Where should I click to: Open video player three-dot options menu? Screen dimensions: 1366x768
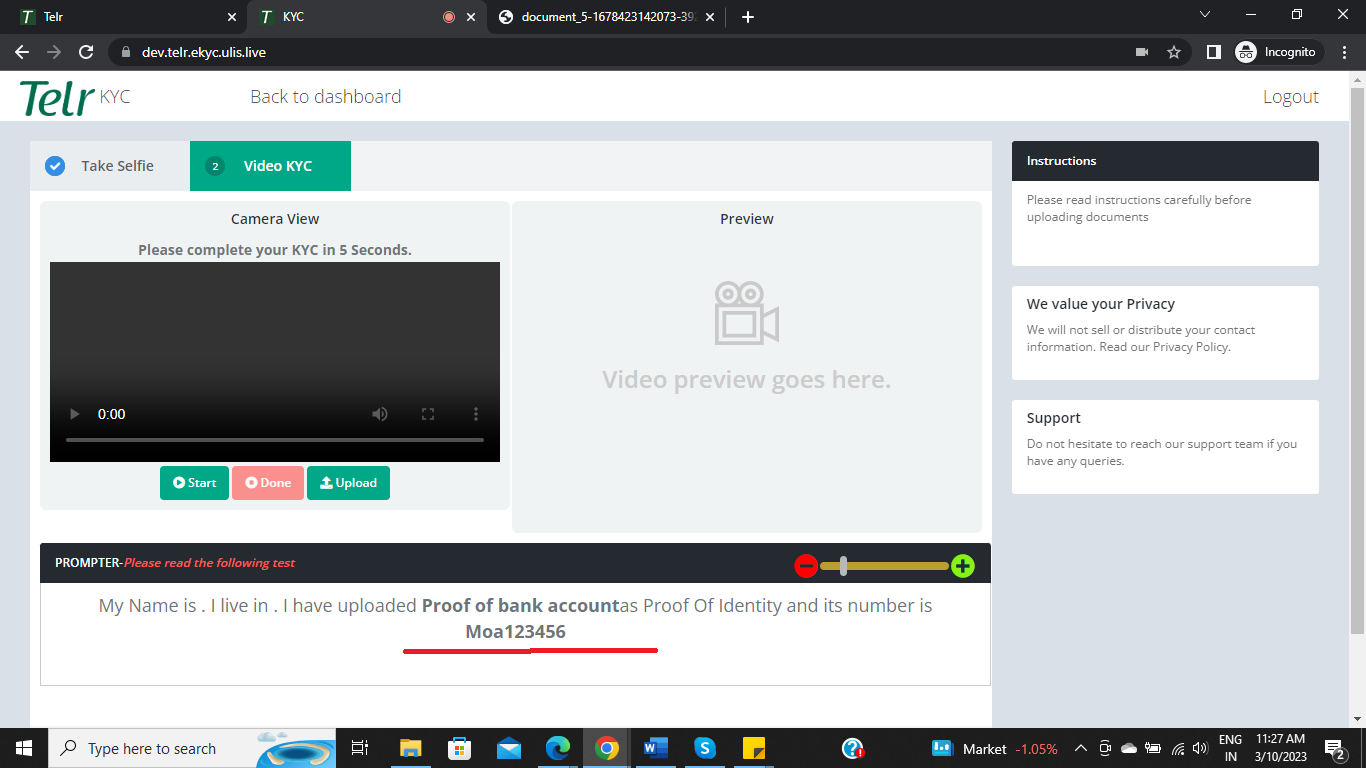click(x=476, y=414)
